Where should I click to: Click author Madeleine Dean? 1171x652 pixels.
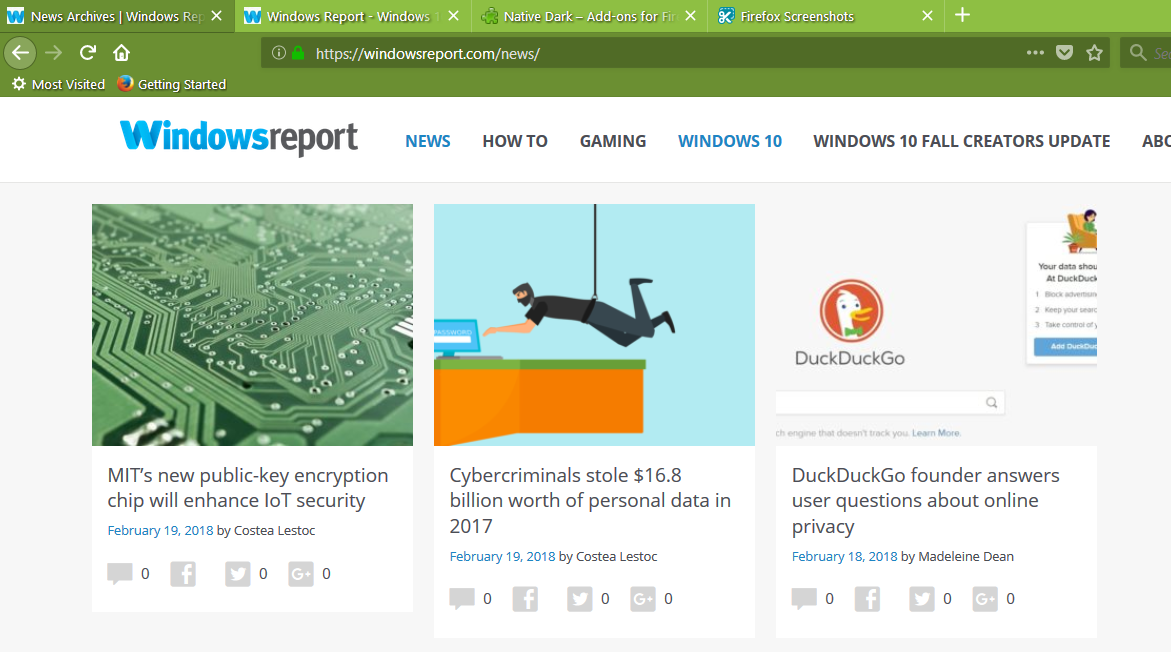[966, 556]
